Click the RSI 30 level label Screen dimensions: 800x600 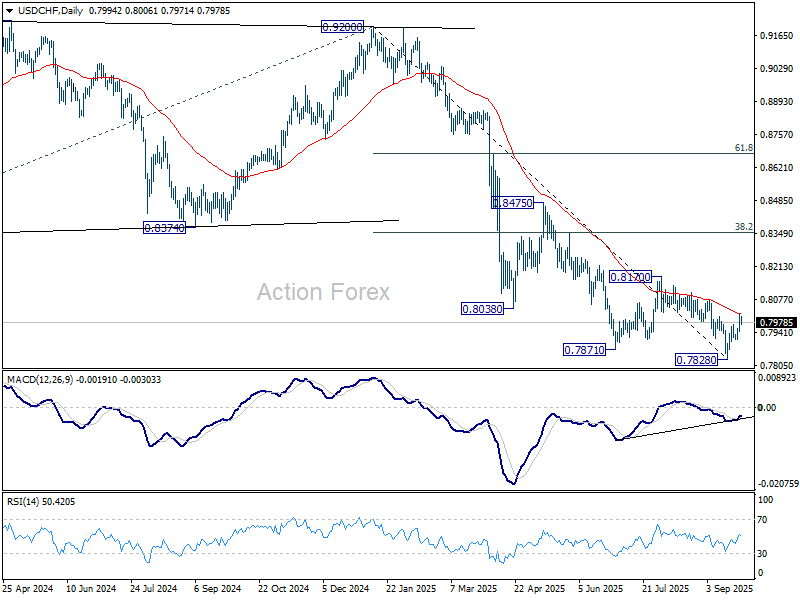[x=762, y=553]
